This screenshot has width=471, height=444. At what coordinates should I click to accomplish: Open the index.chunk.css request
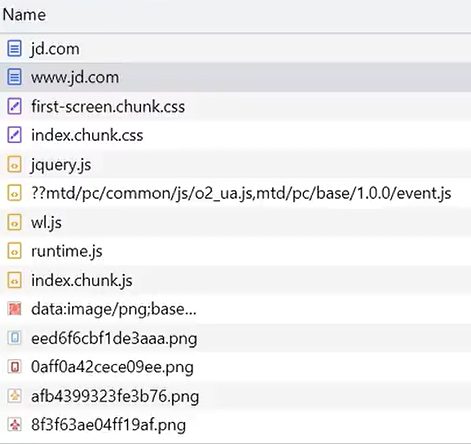click(x=235, y=135)
